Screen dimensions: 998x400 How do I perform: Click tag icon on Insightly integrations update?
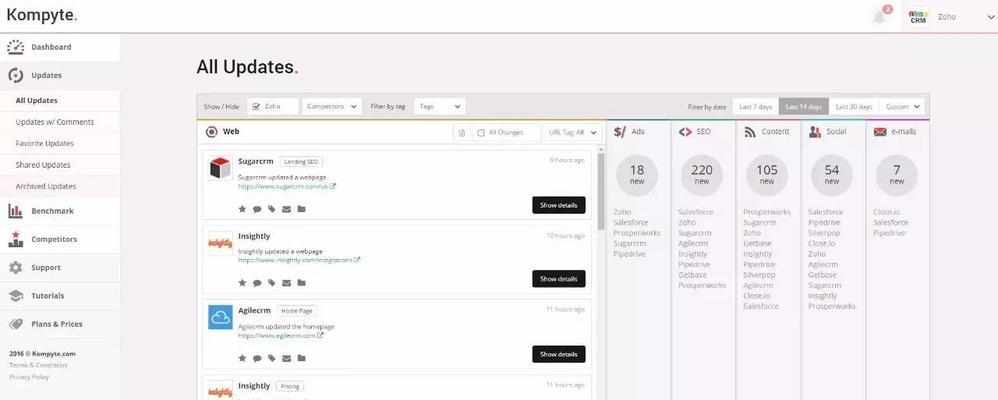coord(272,283)
